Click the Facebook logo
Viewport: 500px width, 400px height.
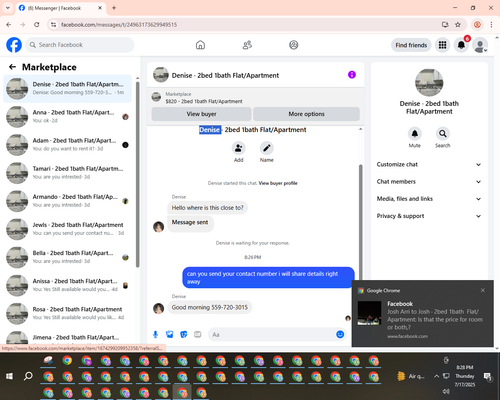coord(14,45)
